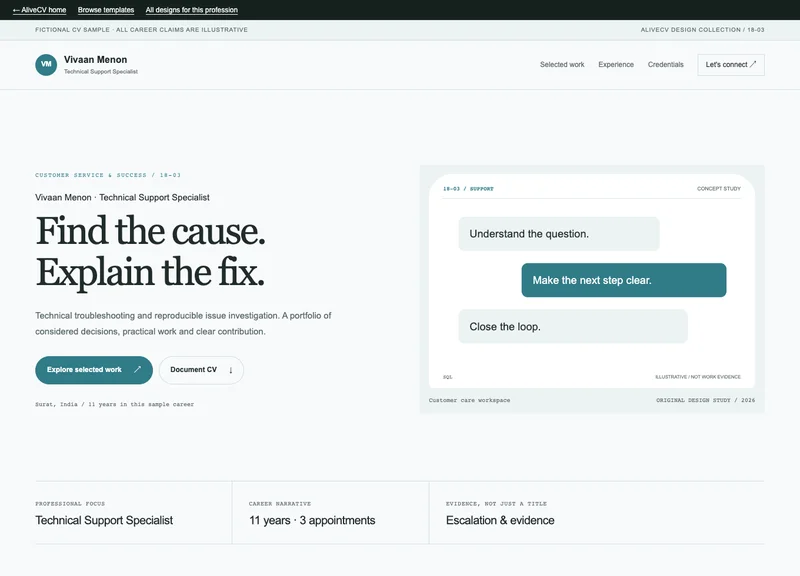
Task: Click the 'CONCEPT STUDY' label
Action: click(x=719, y=189)
